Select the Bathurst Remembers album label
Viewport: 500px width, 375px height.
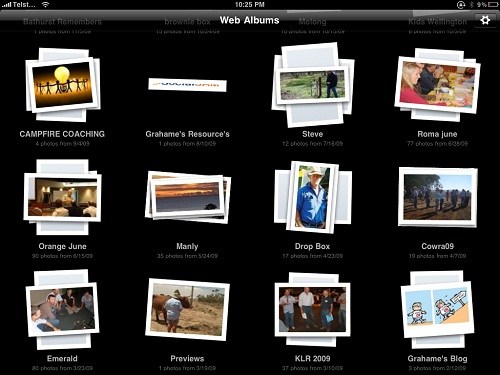[x=62, y=22]
